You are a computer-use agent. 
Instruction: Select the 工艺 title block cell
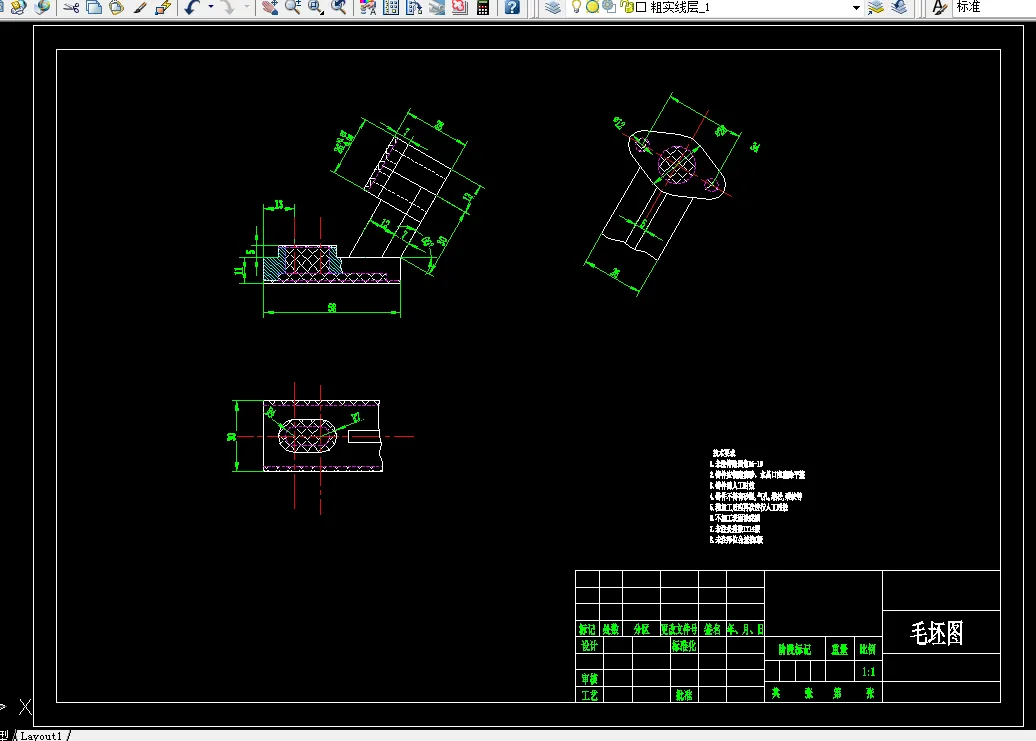coord(589,695)
